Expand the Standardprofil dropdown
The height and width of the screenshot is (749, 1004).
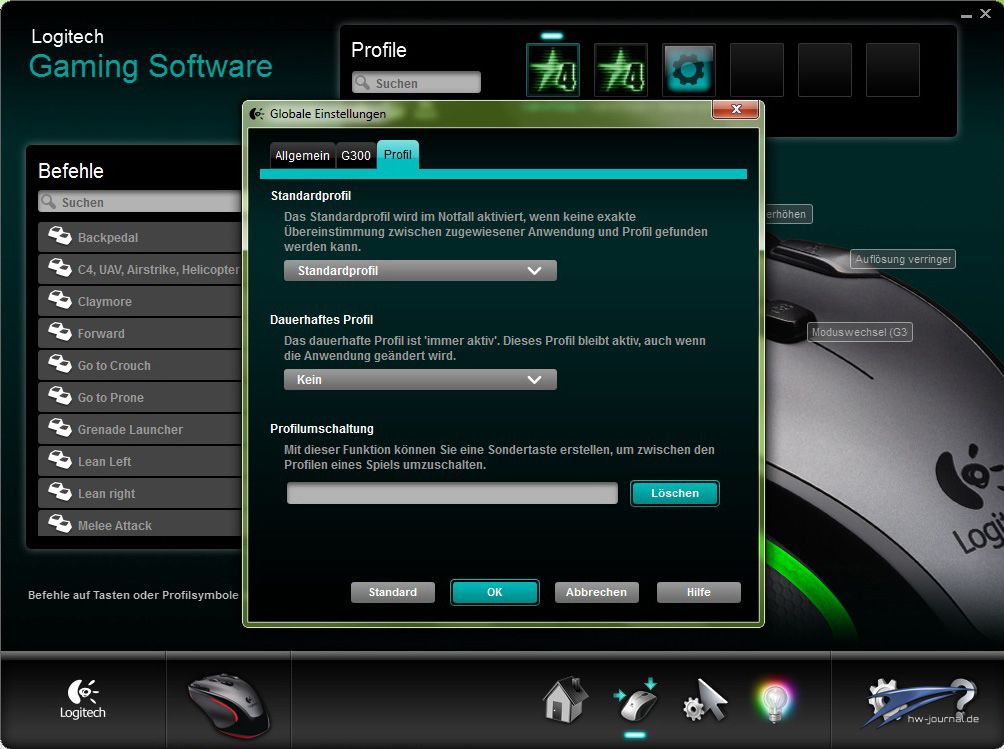420,271
